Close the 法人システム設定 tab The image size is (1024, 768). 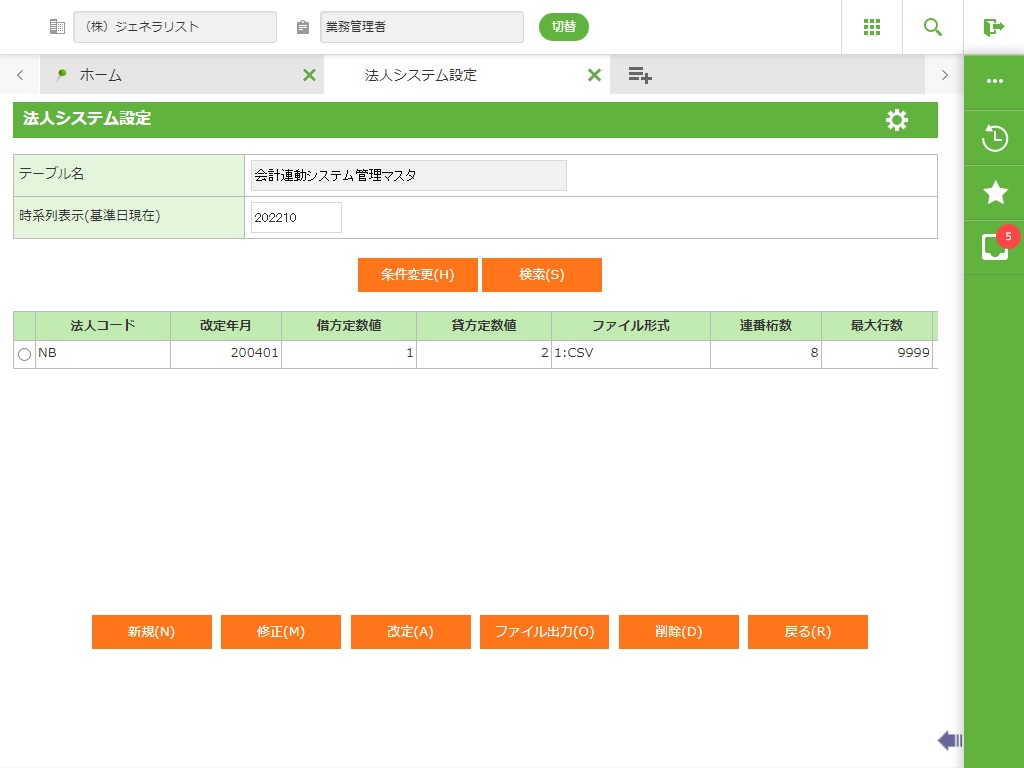[x=594, y=75]
